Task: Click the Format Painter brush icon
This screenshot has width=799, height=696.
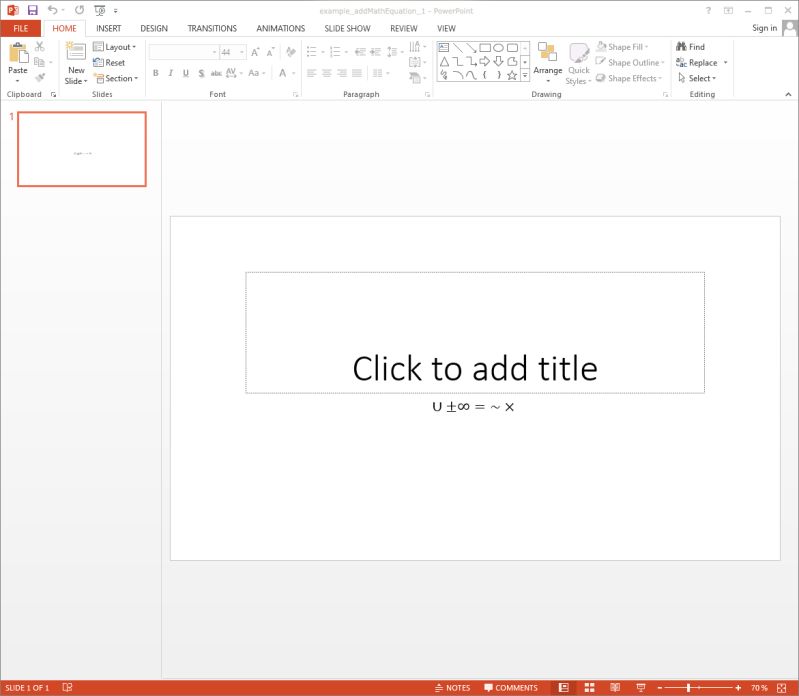Action: coord(39,77)
